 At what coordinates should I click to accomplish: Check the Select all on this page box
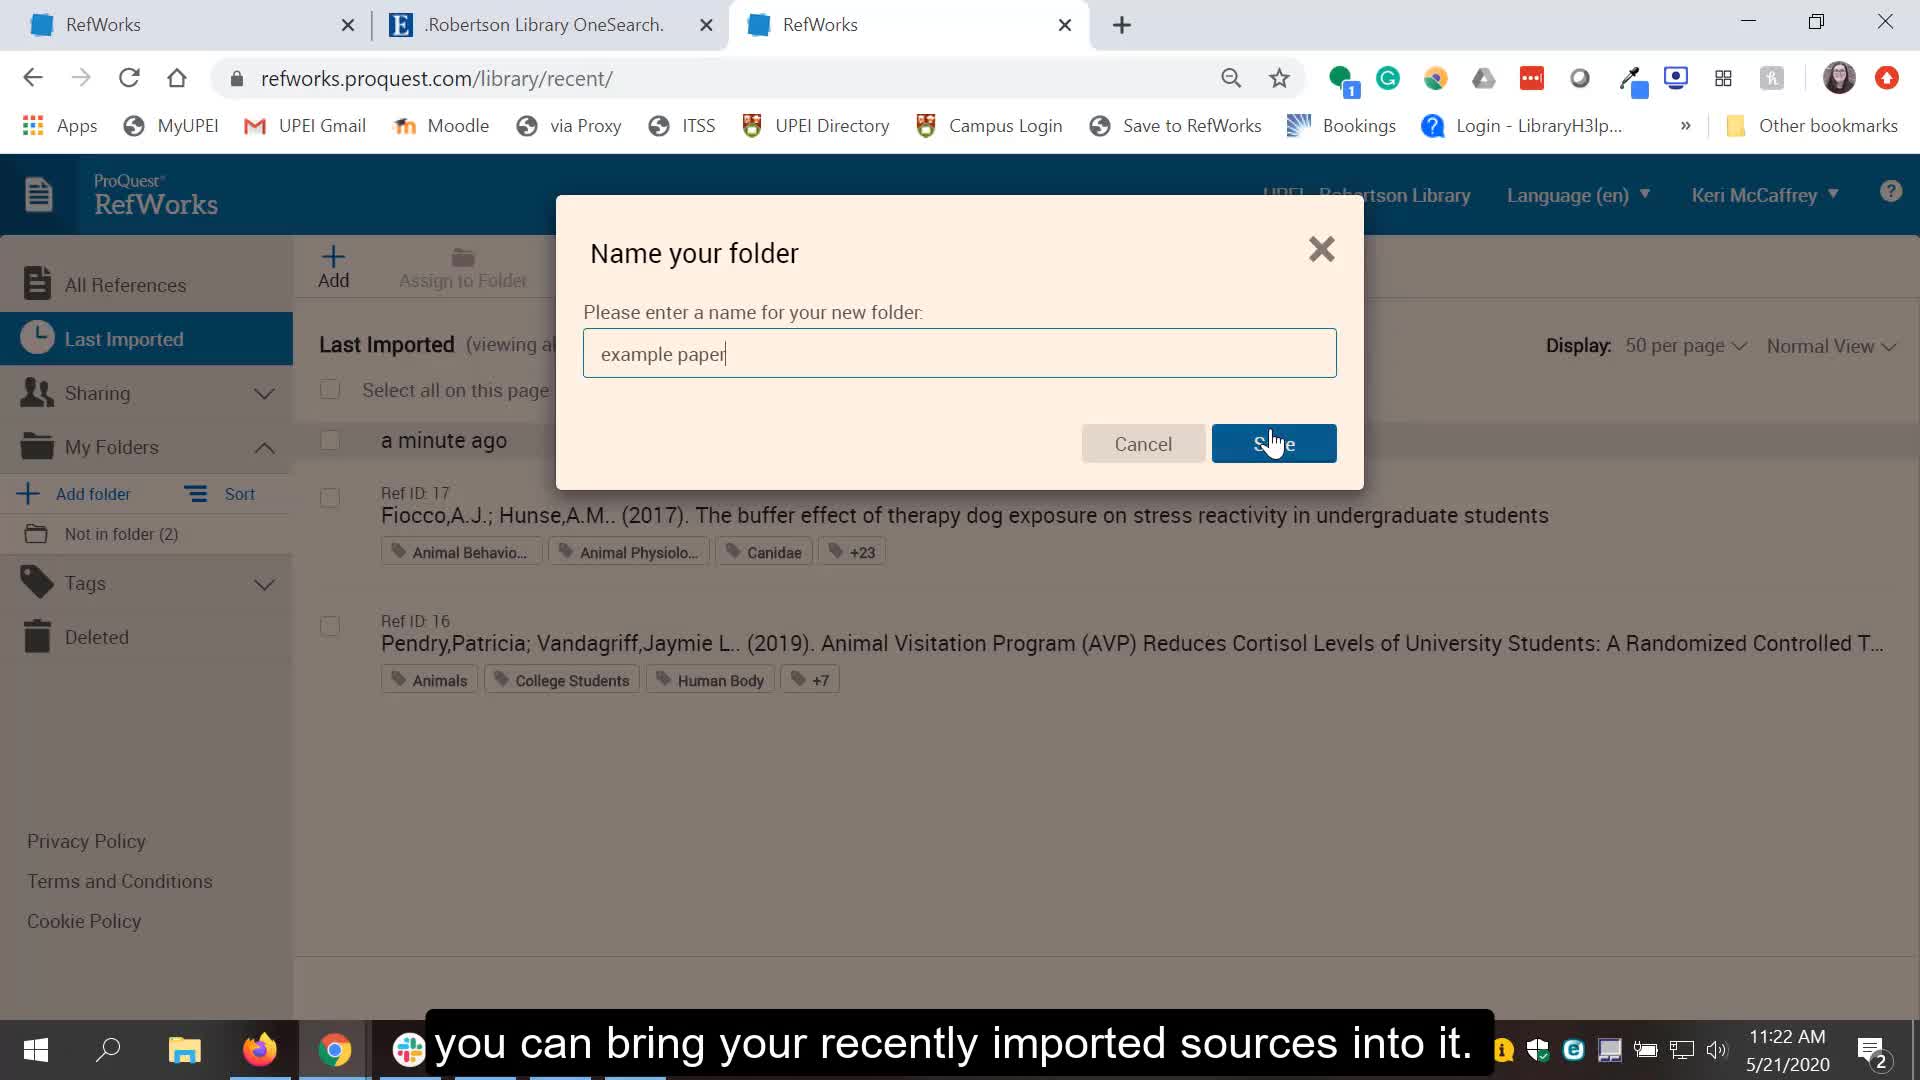(329, 390)
